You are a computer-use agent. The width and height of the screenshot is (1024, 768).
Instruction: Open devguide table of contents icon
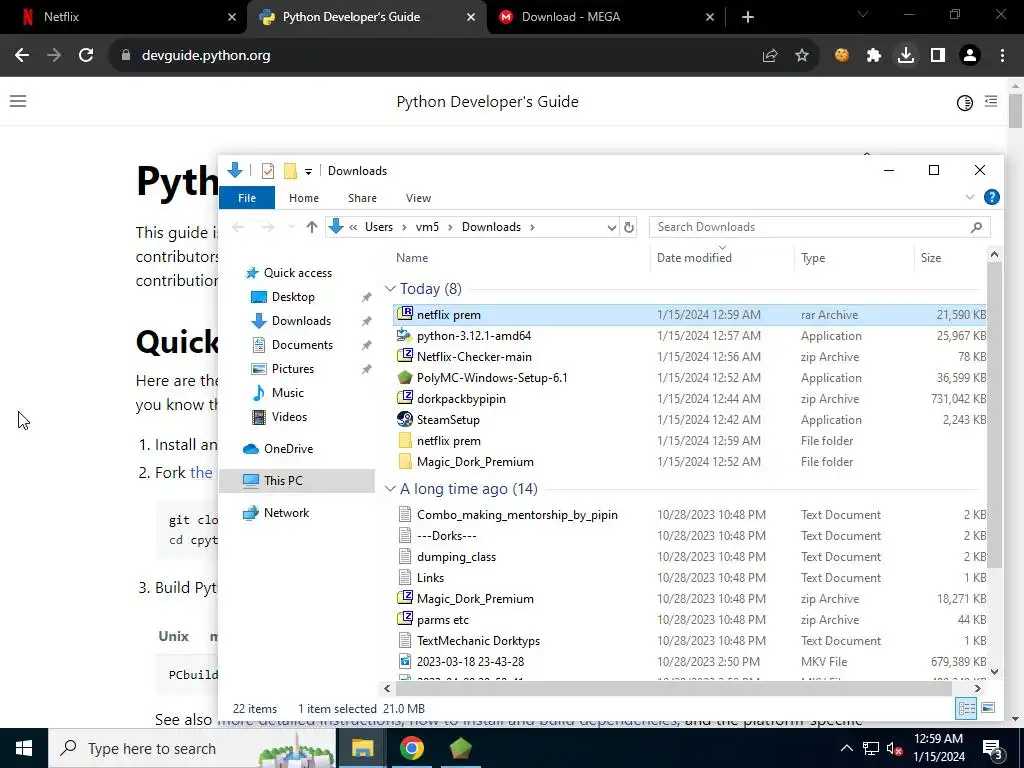tap(991, 101)
